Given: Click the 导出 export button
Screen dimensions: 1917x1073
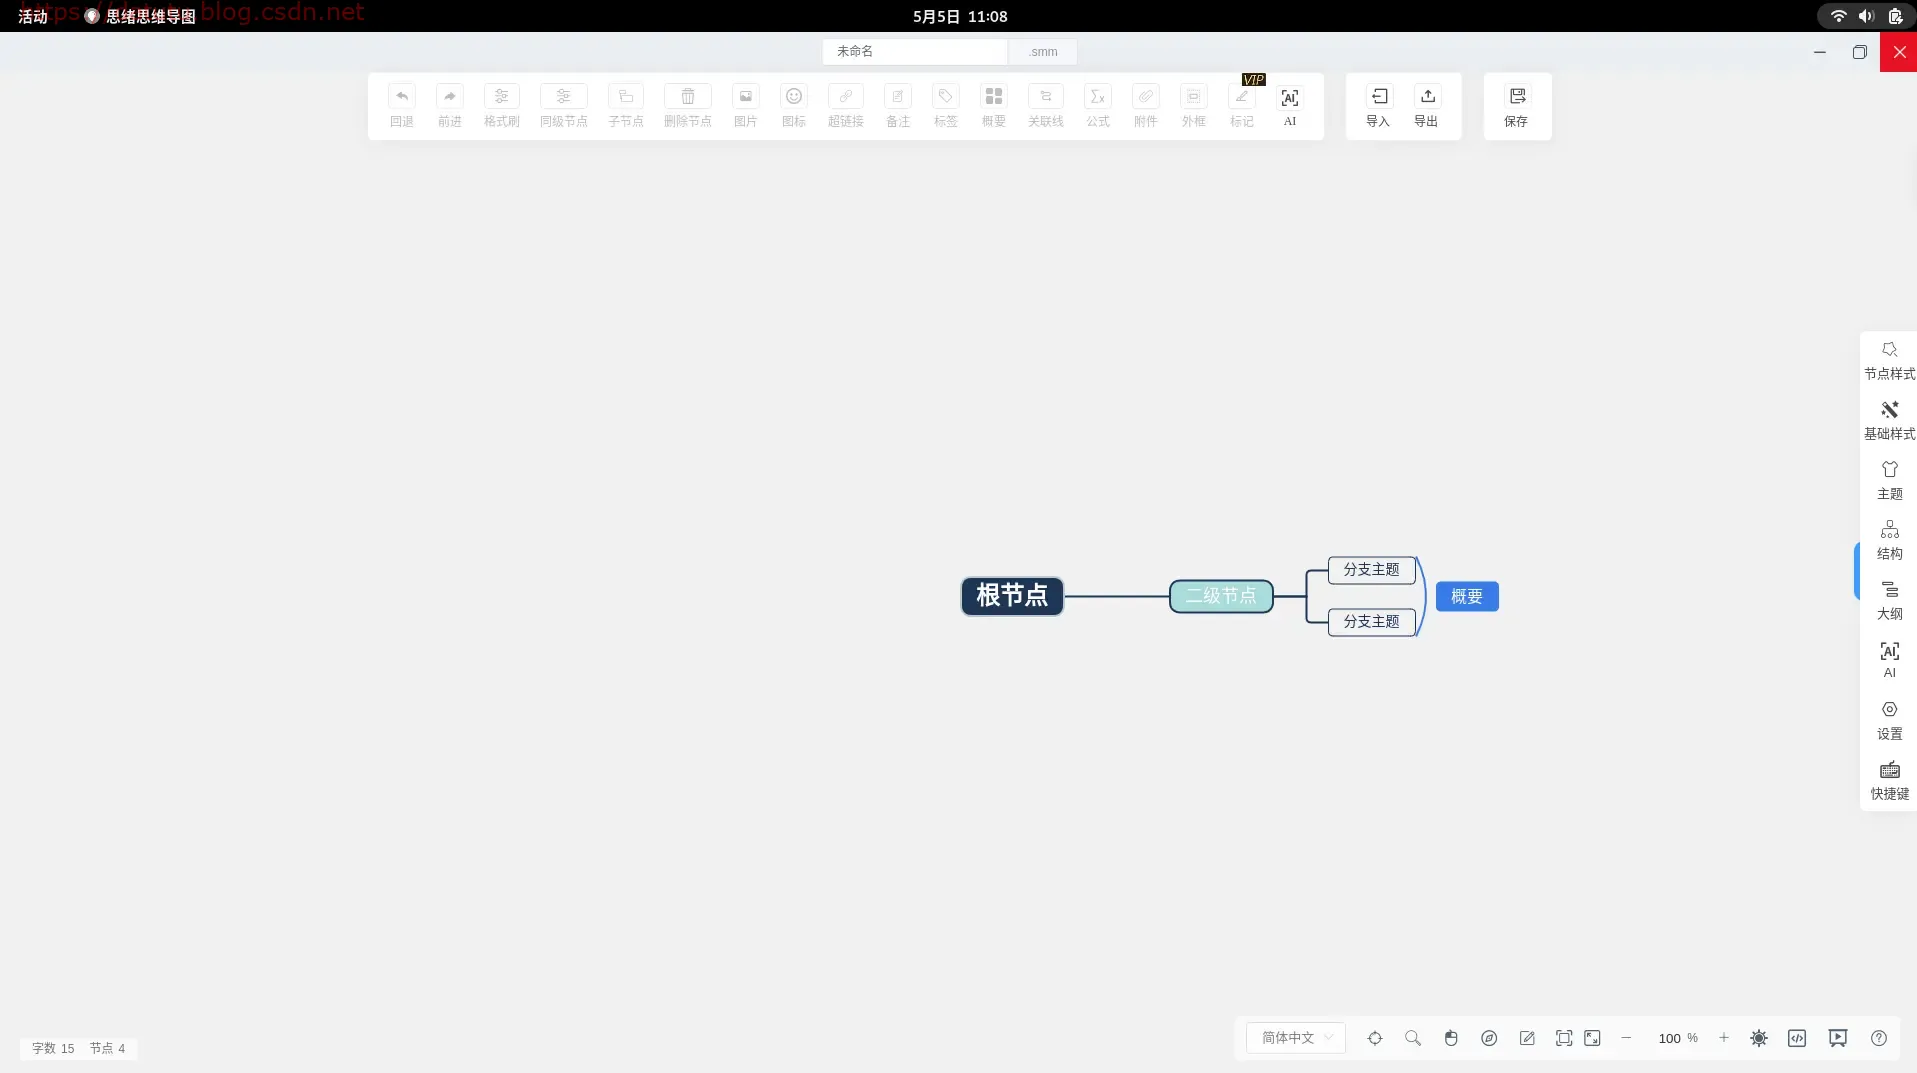Looking at the screenshot, I should [1426, 105].
